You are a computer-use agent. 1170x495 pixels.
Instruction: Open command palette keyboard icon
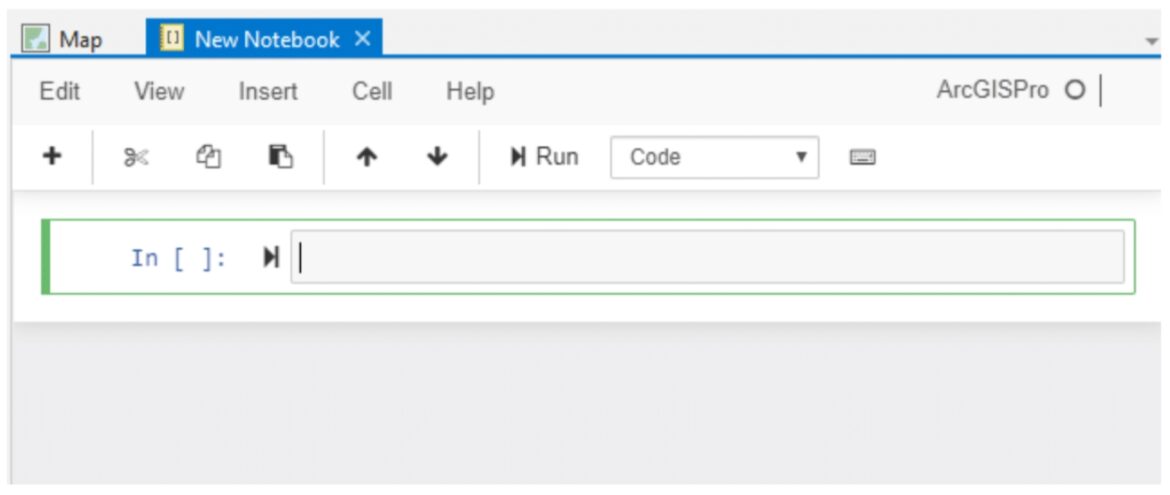(863, 158)
